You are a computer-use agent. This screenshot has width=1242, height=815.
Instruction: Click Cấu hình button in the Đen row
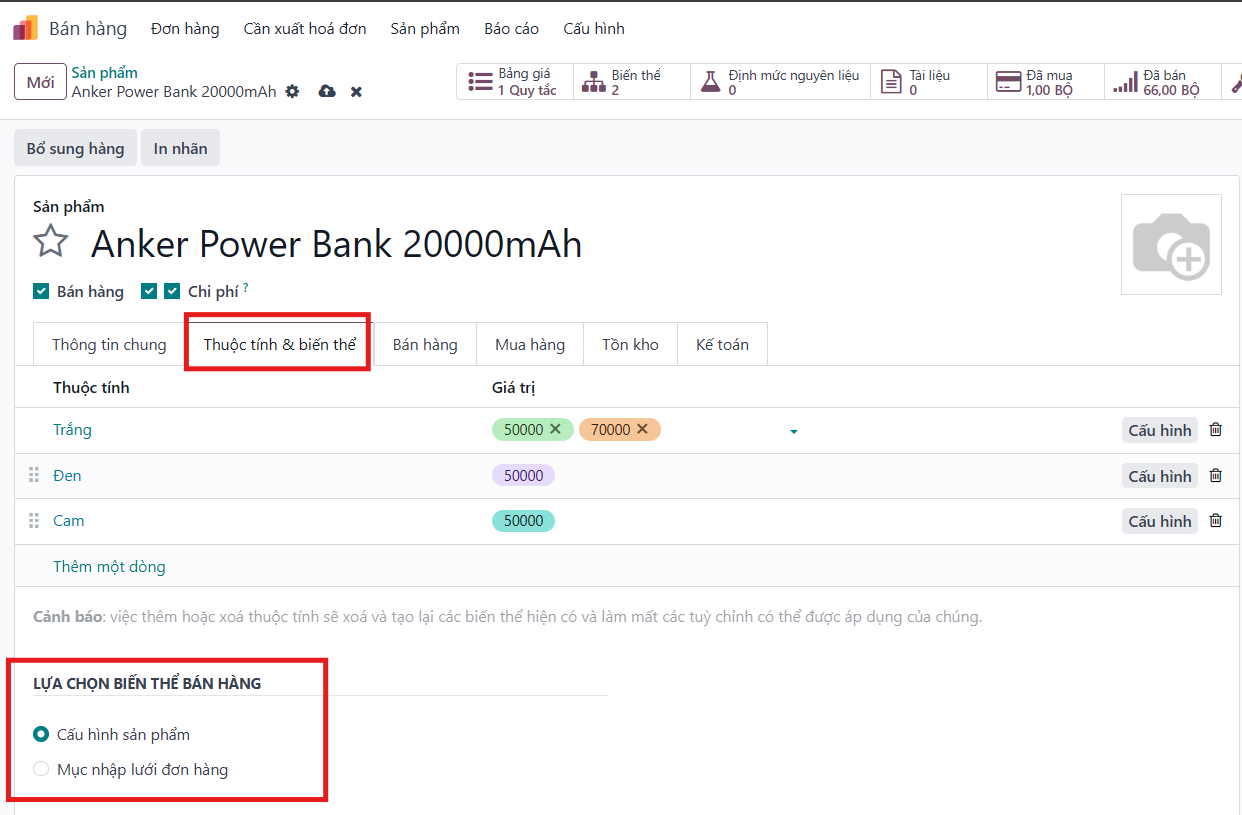click(1160, 476)
